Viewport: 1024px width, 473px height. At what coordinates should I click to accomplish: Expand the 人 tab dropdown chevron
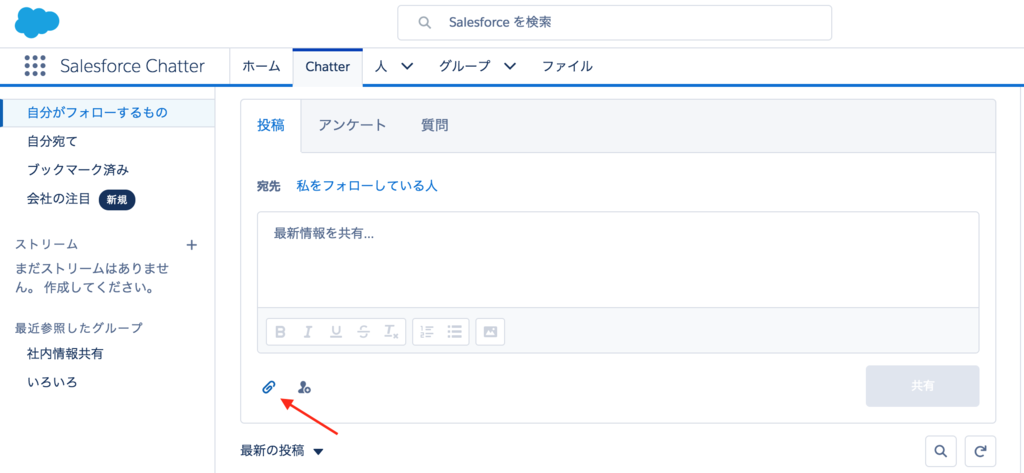[x=407, y=66]
